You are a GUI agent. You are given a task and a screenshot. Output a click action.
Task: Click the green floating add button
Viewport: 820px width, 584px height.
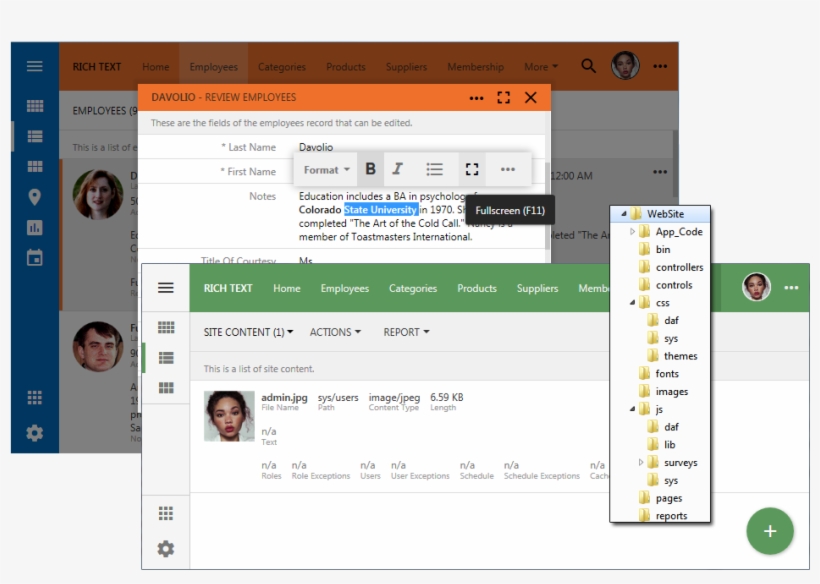pos(770,531)
